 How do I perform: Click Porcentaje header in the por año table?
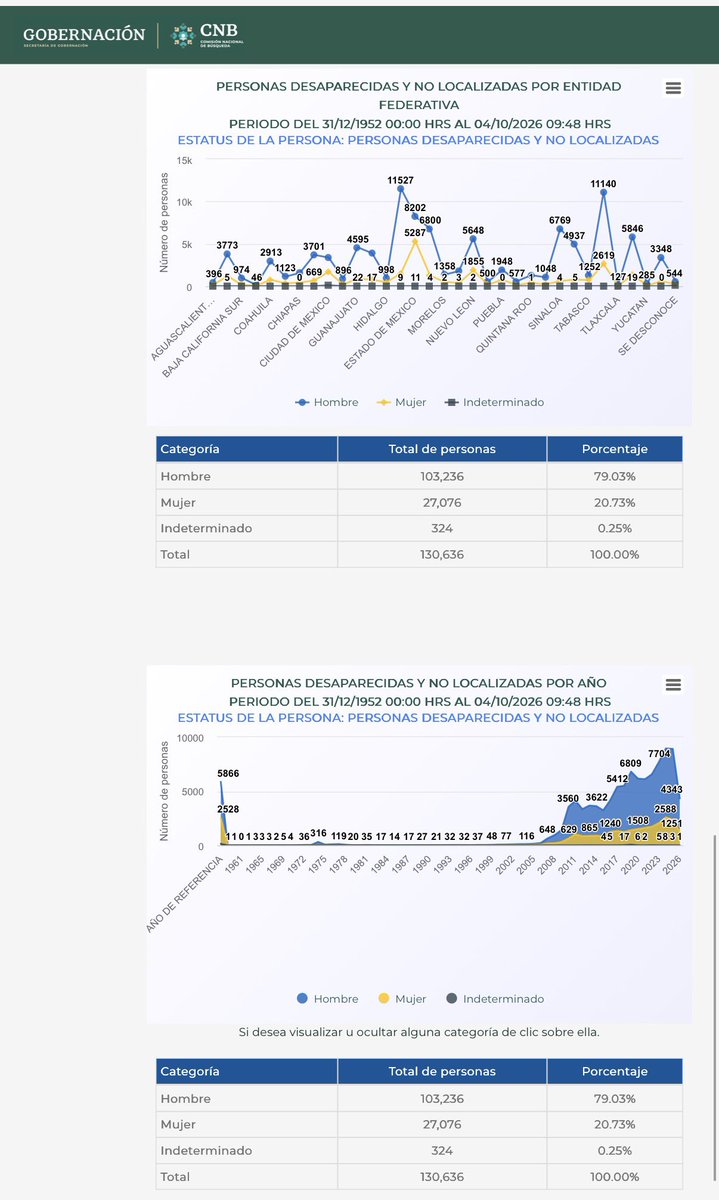click(x=615, y=1071)
